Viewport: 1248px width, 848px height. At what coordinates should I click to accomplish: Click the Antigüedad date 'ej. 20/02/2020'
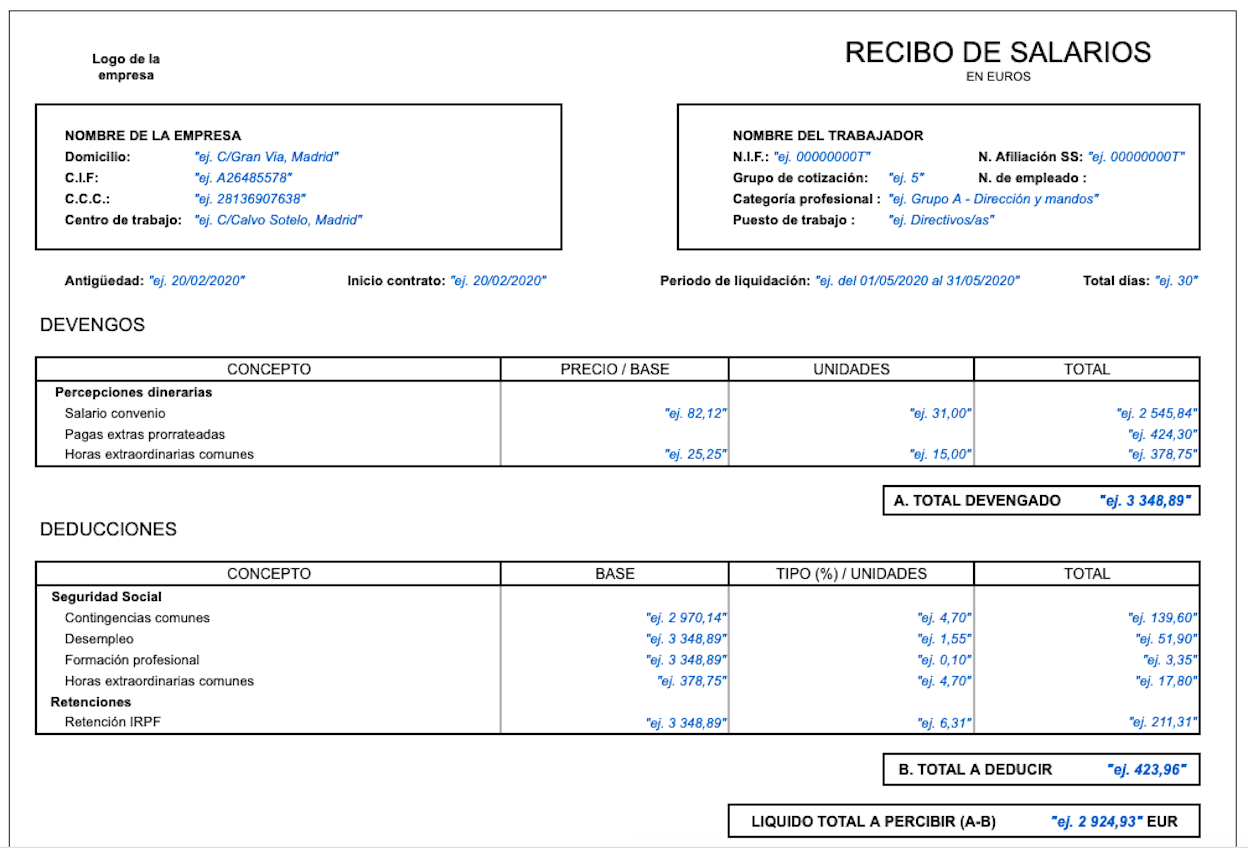197,281
